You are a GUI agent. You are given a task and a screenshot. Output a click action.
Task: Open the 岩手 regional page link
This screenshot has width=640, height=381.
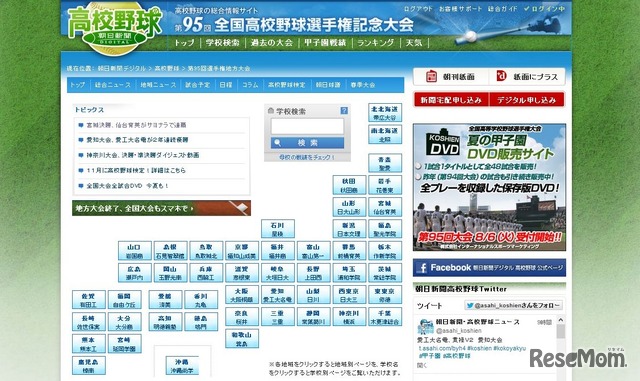click(384, 181)
